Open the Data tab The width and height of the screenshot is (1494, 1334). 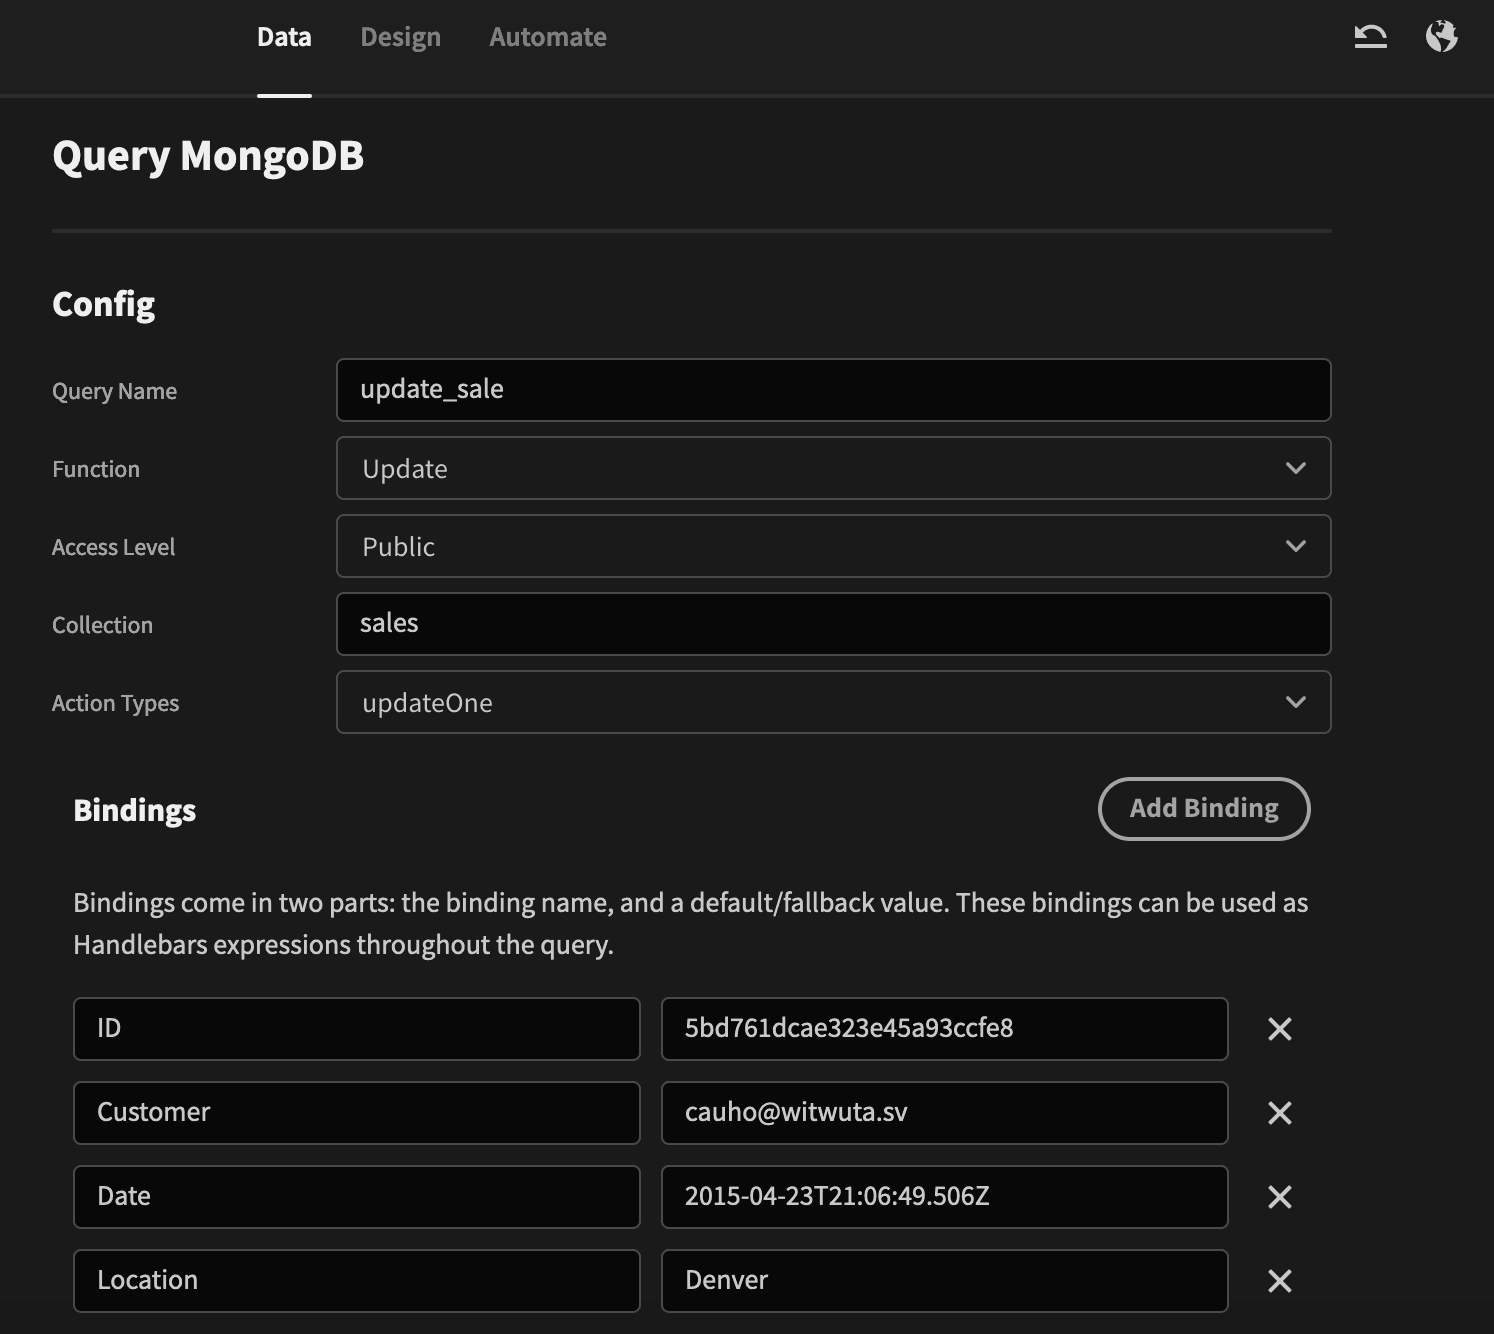(x=284, y=37)
